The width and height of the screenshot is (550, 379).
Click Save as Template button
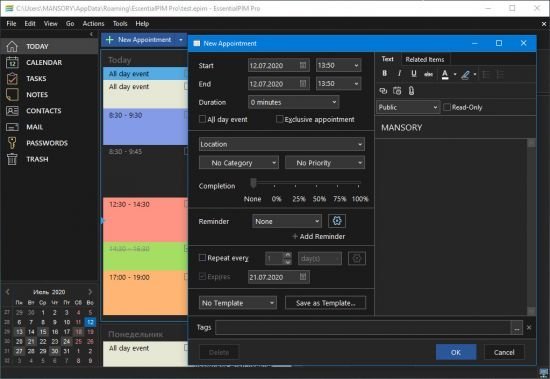[x=326, y=303]
